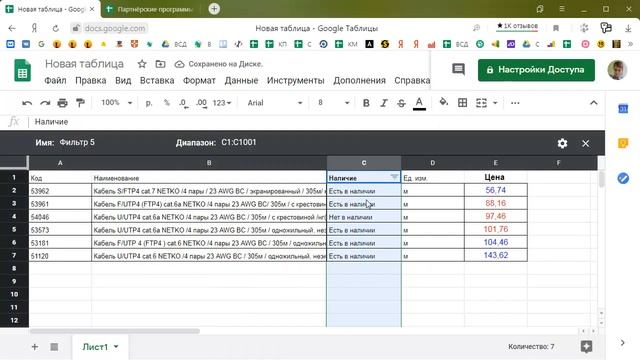Open filter view settings gear
The height and width of the screenshot is (360, 640).
point(562,143)
